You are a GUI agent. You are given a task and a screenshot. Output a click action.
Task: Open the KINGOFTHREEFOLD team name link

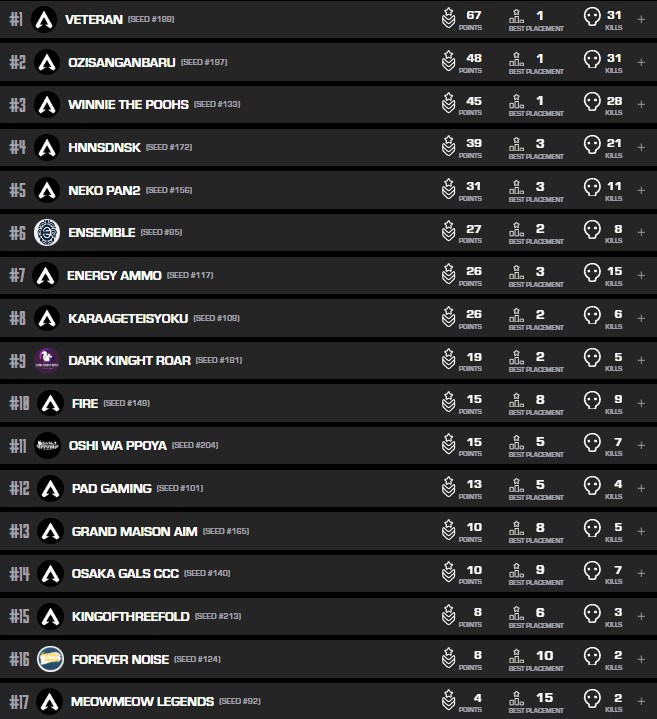pyautogui.click(x=130, y=616)
